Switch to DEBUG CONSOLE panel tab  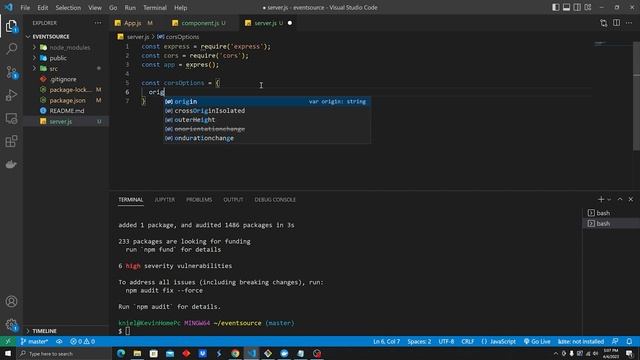pos(275,200)
